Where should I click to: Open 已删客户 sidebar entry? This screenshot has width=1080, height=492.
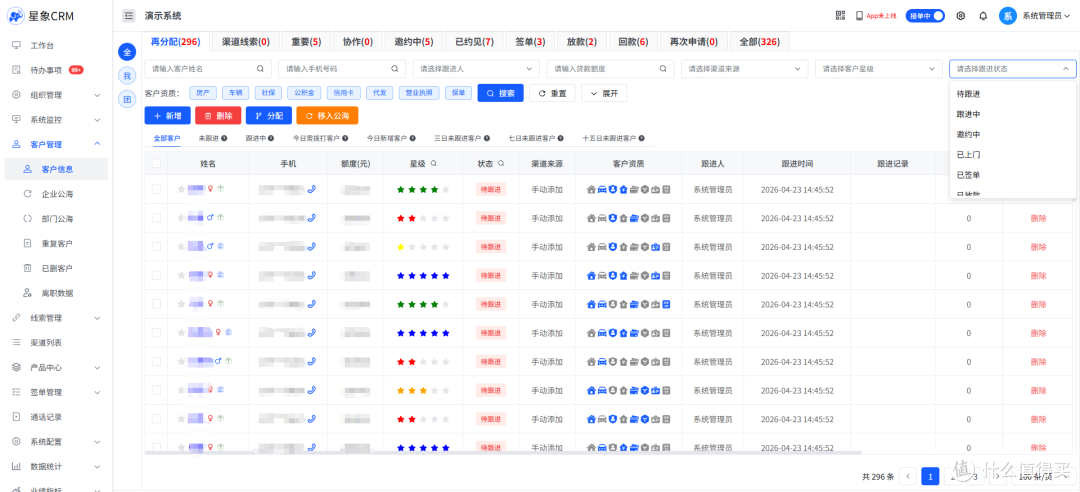tap(57, 269)
